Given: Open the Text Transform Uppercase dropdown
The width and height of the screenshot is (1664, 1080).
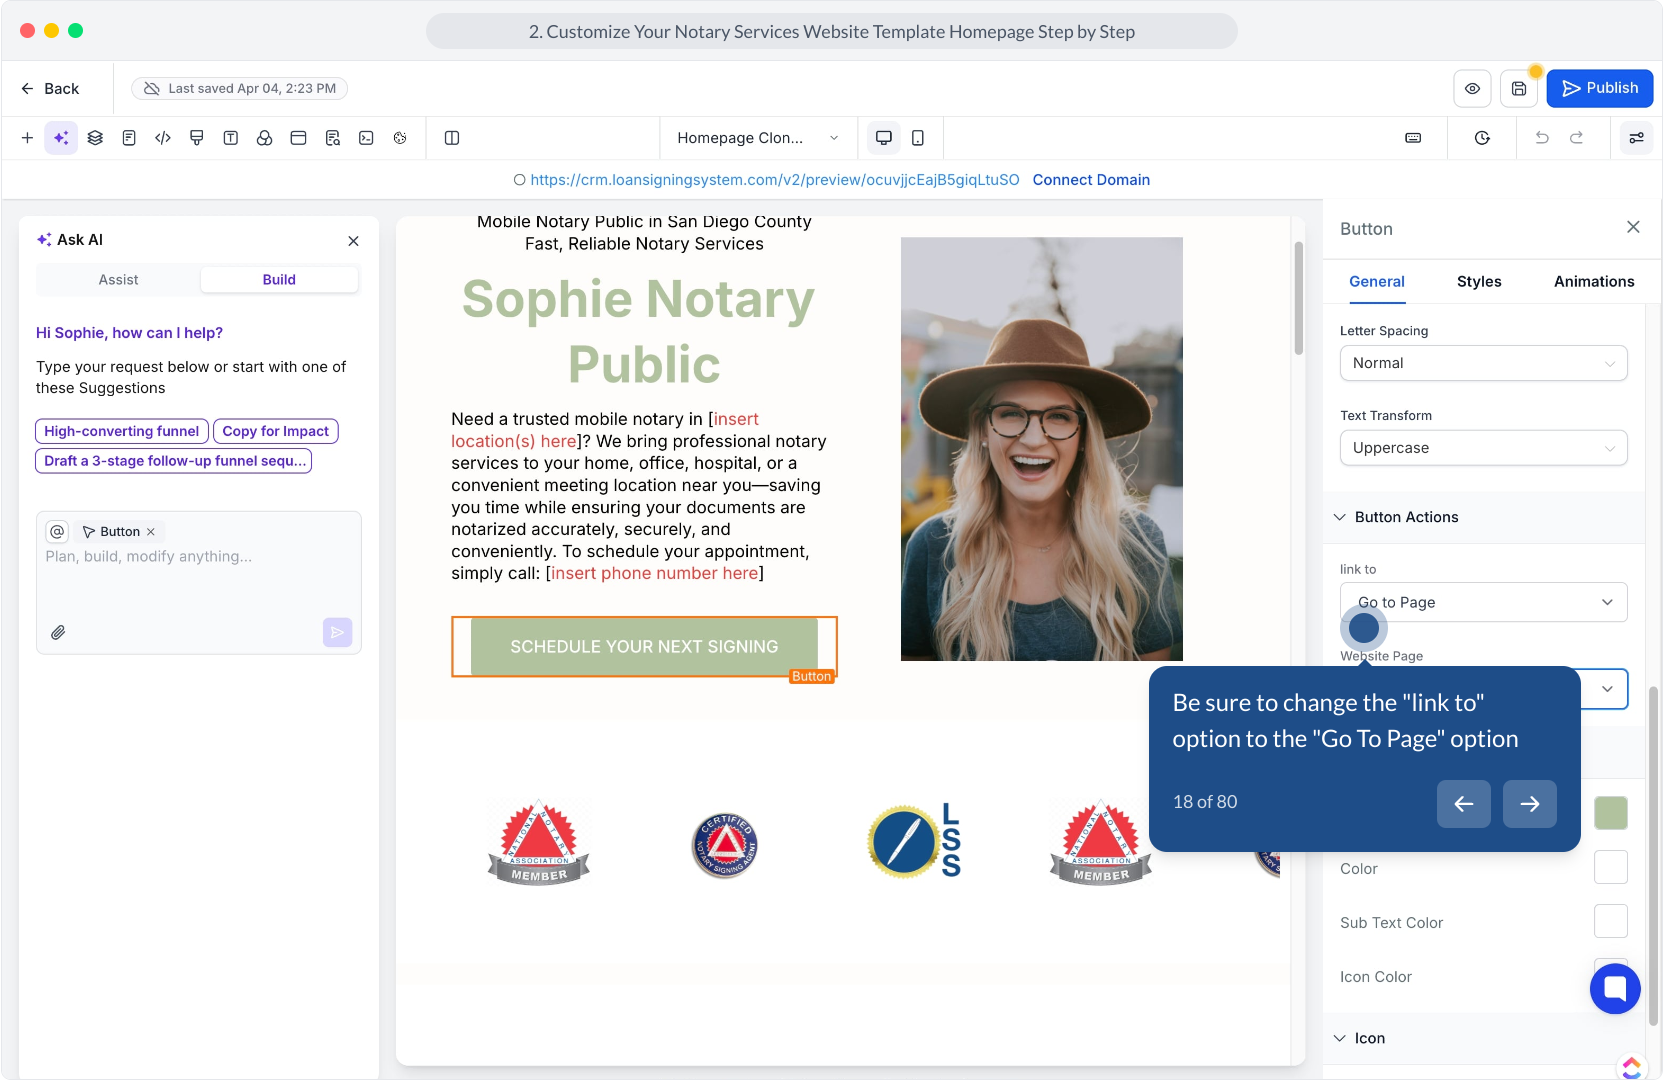Looking at the screenshot, I should [x=1483, y=448].
